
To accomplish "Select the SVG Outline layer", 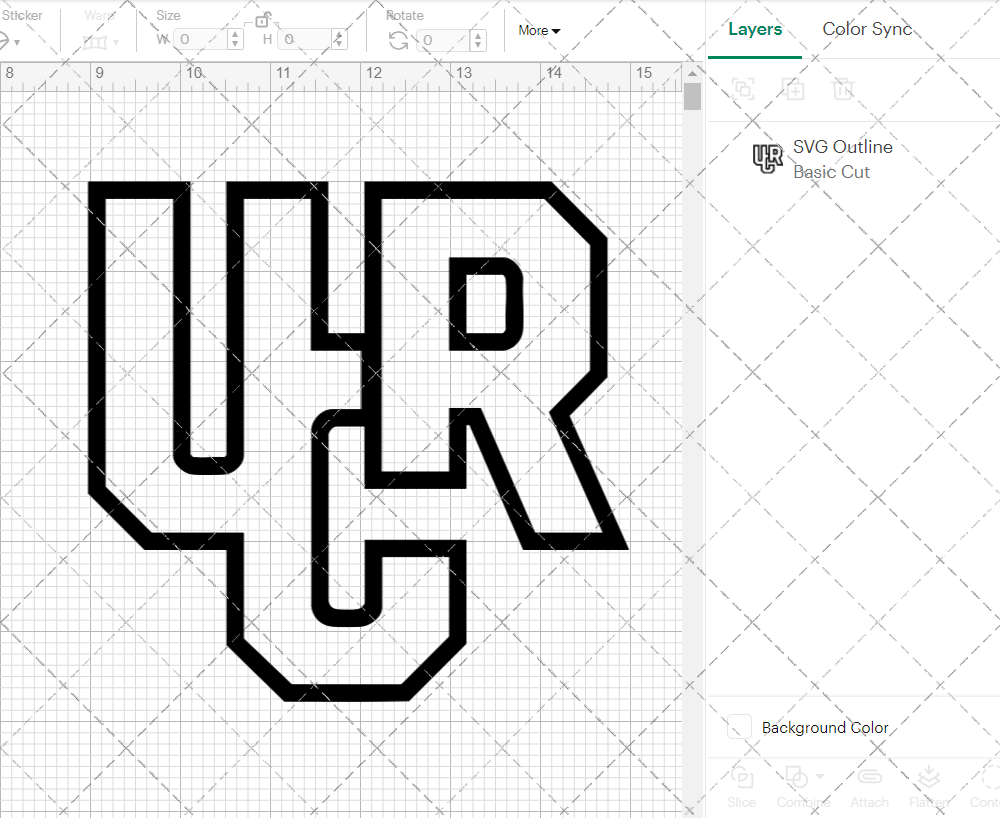I will click(x=842, y=158).
